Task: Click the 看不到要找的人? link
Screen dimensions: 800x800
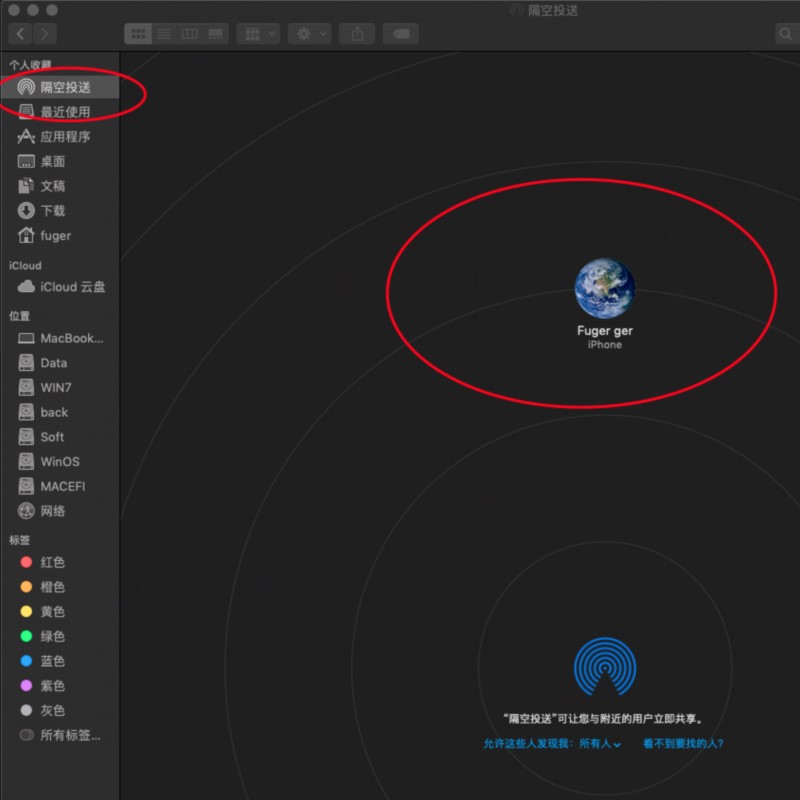Action: click(x=683, y=743)
